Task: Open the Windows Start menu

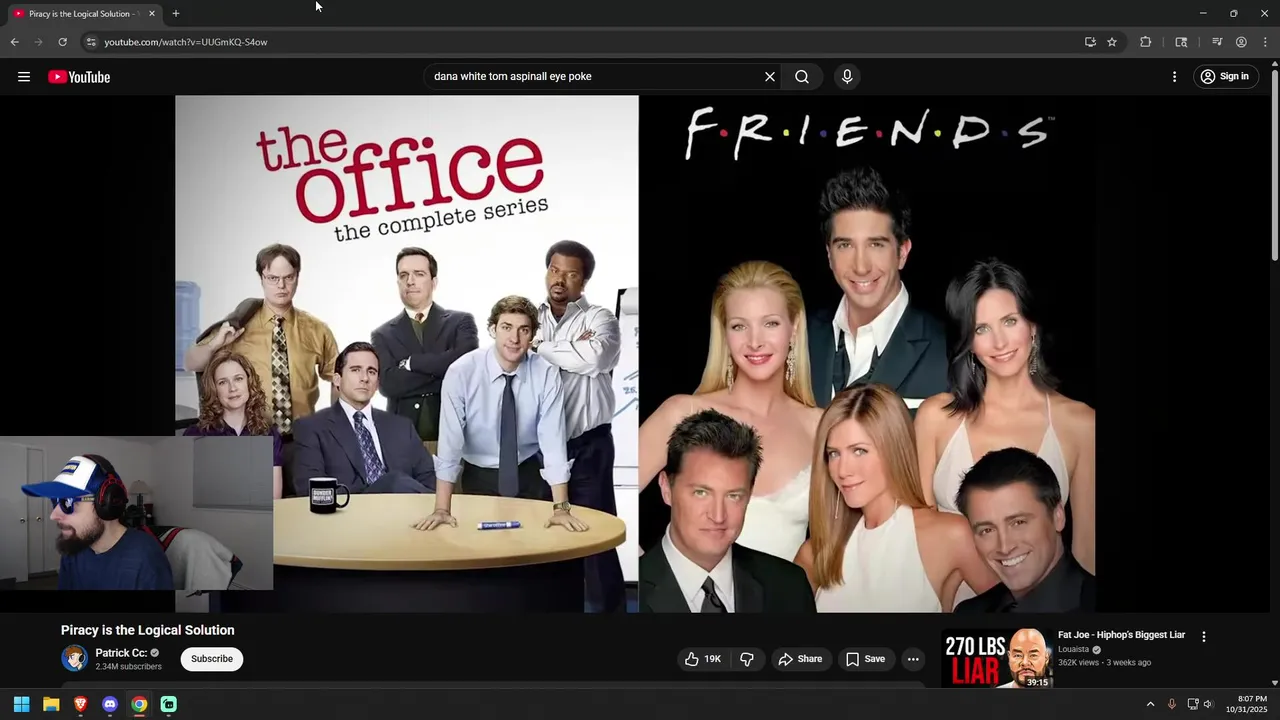Action: [21, 704]
